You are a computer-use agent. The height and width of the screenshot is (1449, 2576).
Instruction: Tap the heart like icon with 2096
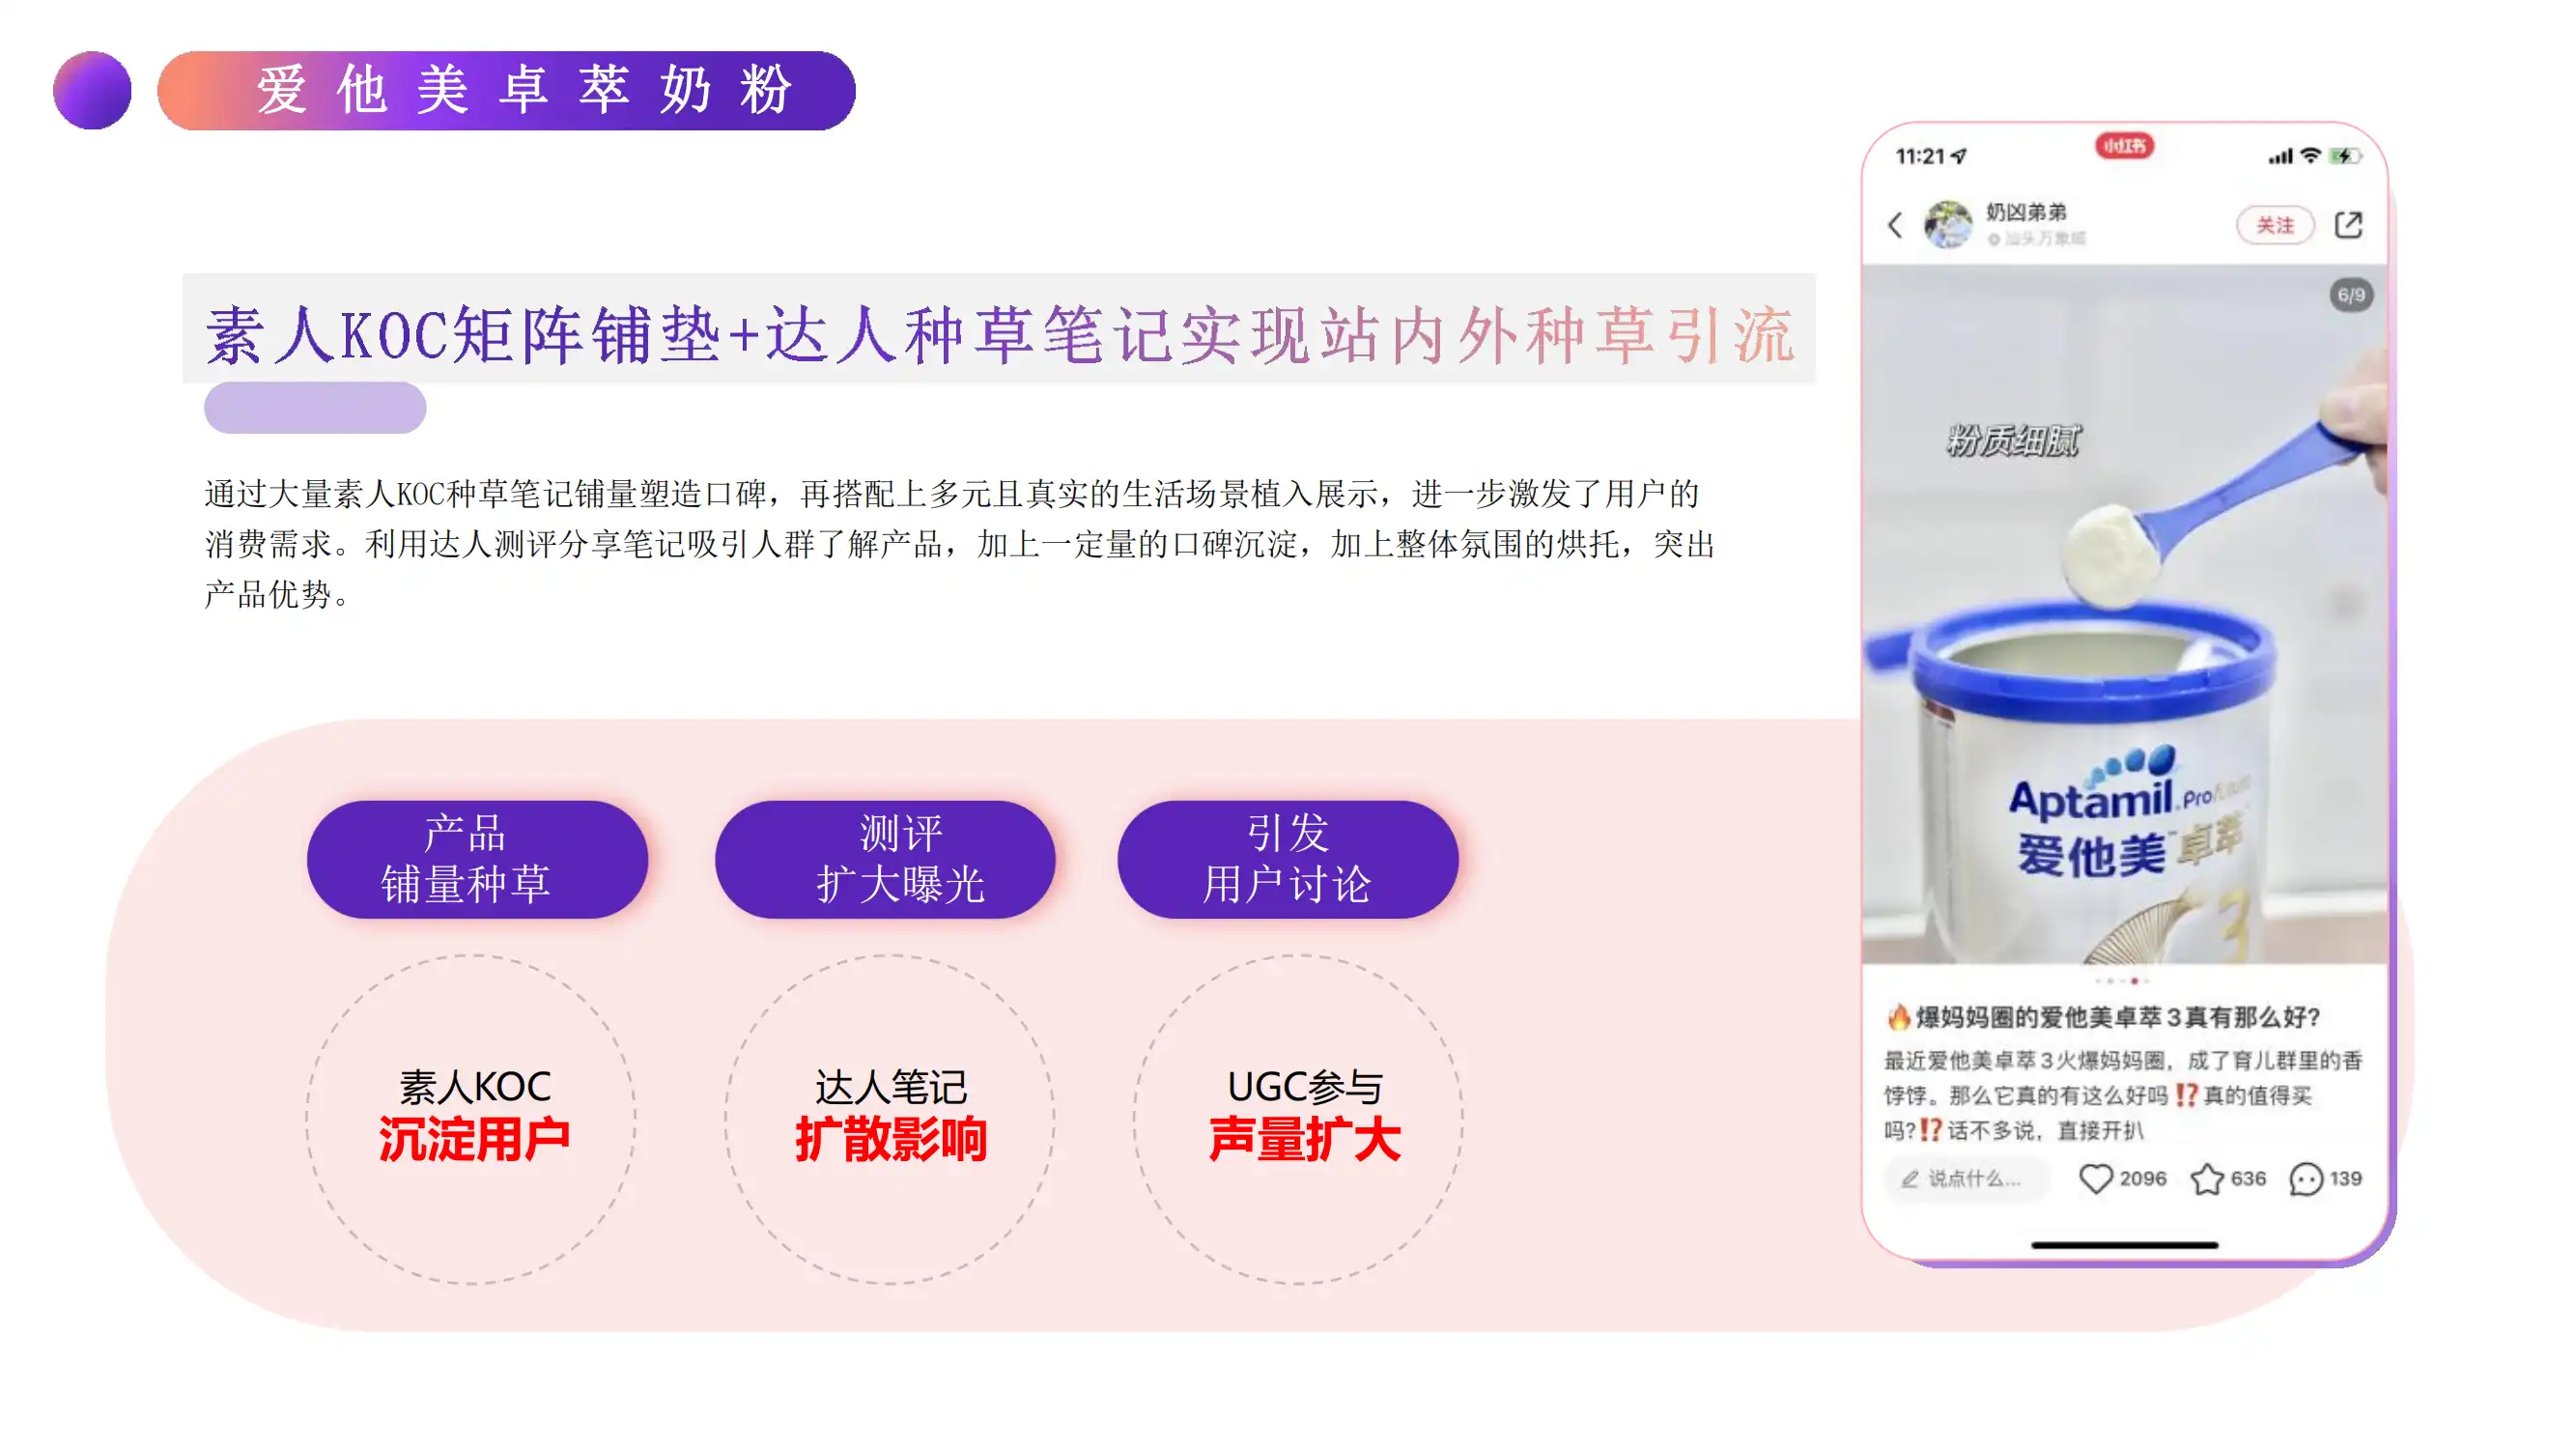[2096, 1178]
